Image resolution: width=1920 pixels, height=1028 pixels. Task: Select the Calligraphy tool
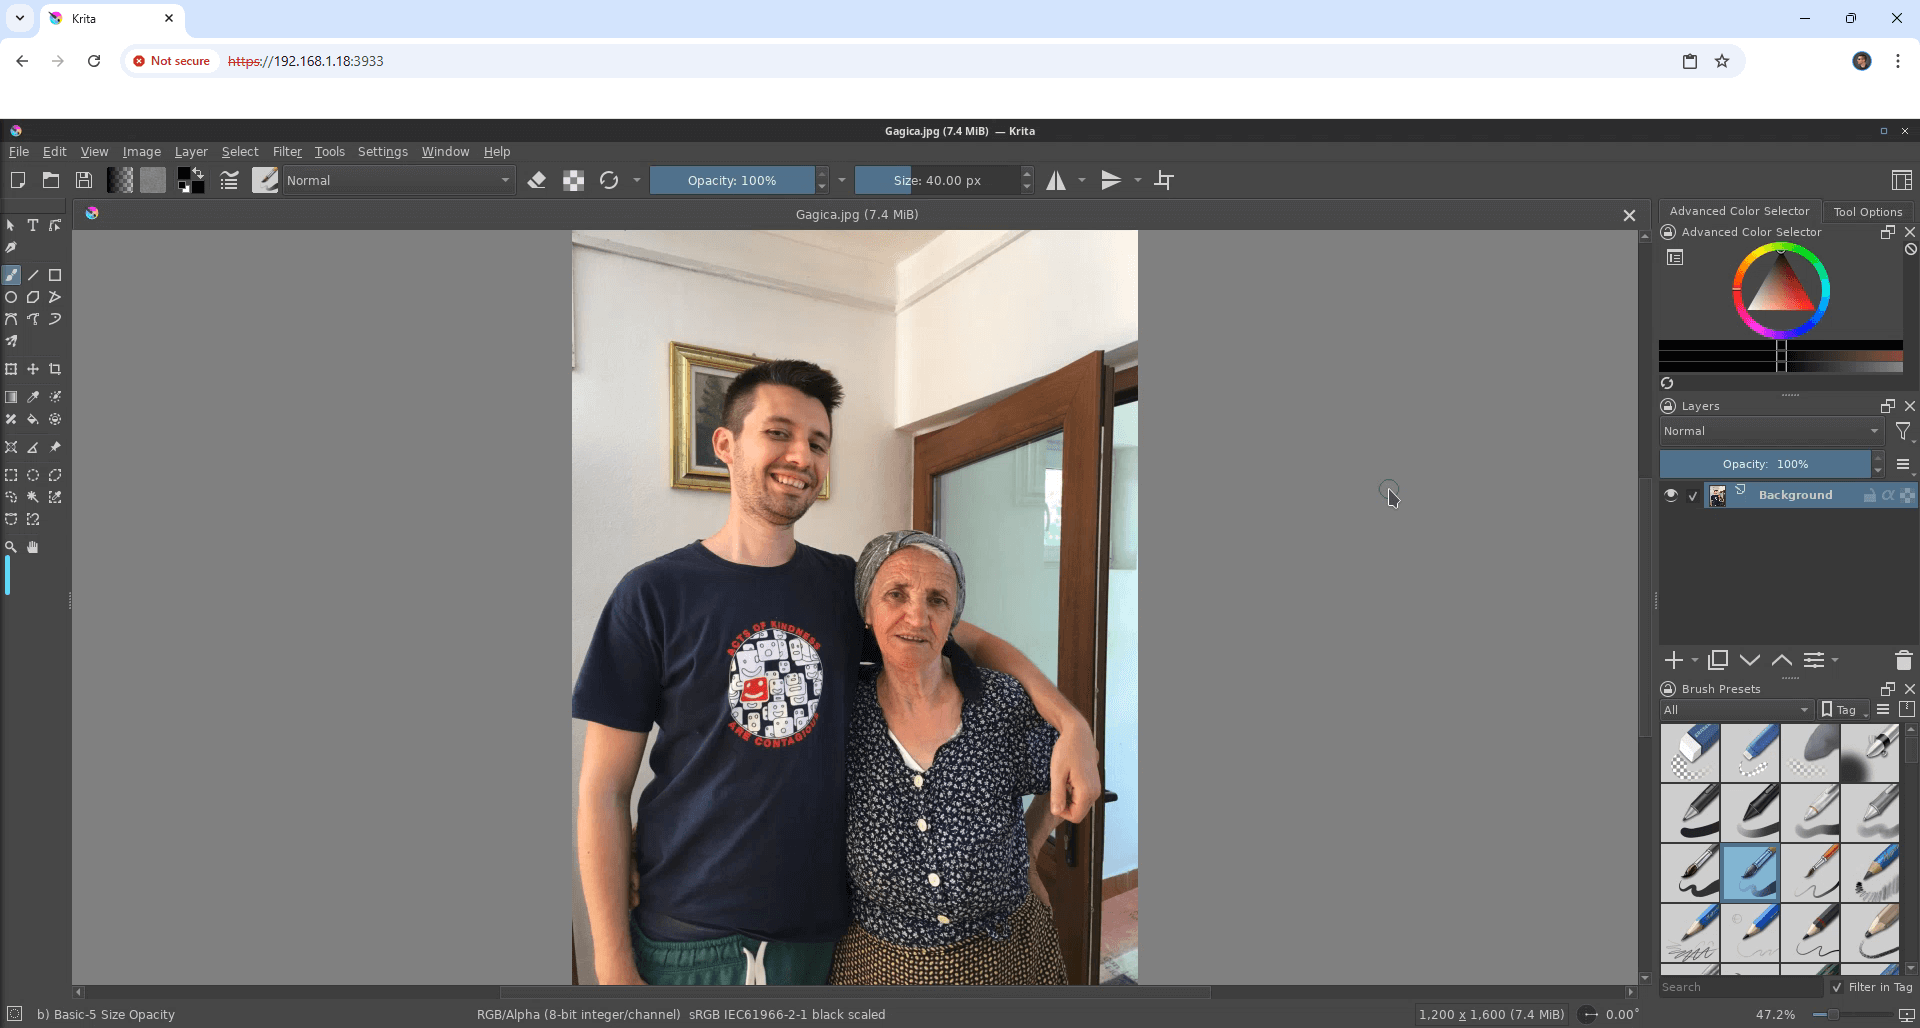[11, 247]
